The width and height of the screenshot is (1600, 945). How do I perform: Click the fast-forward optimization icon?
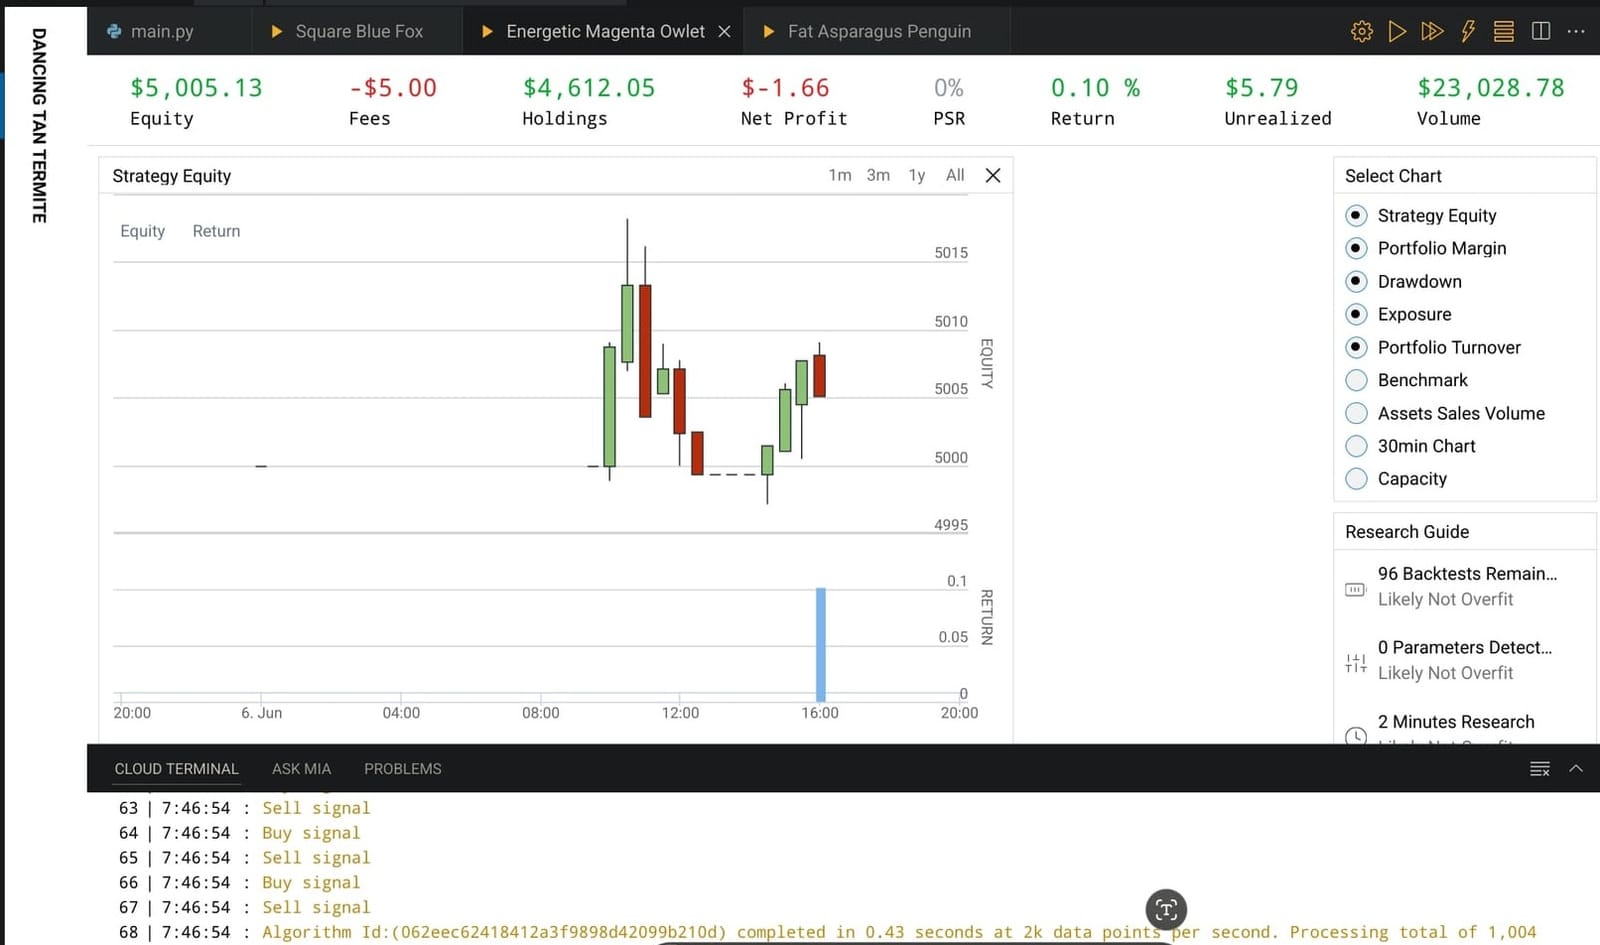coord(1432,31)
